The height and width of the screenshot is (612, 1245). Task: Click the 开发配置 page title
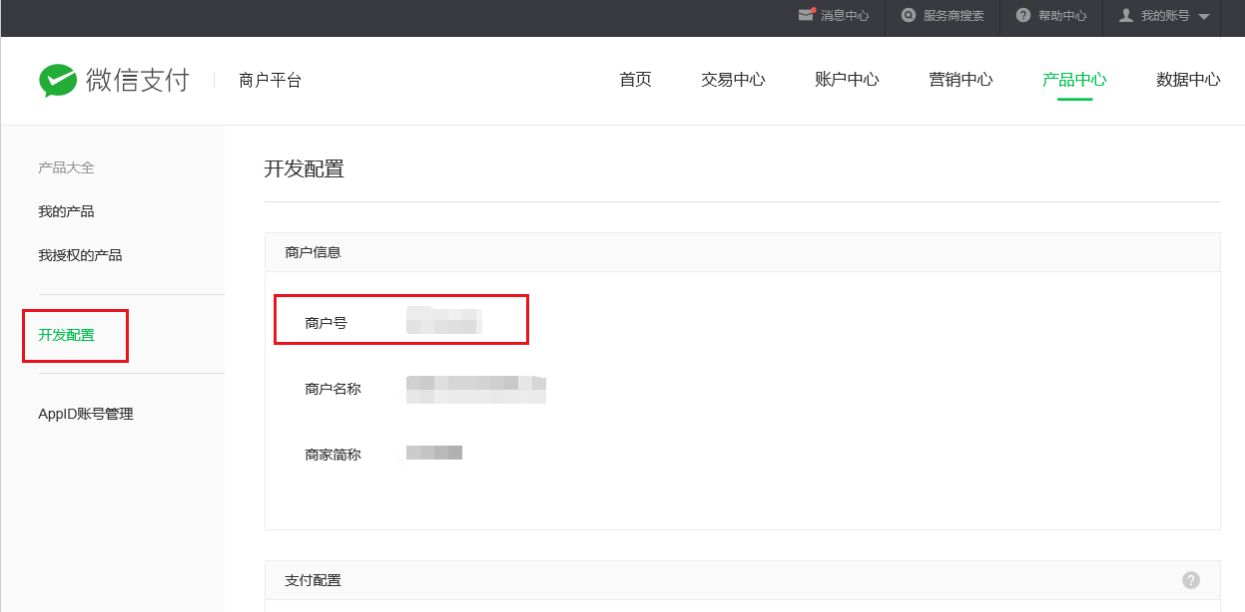304,169
